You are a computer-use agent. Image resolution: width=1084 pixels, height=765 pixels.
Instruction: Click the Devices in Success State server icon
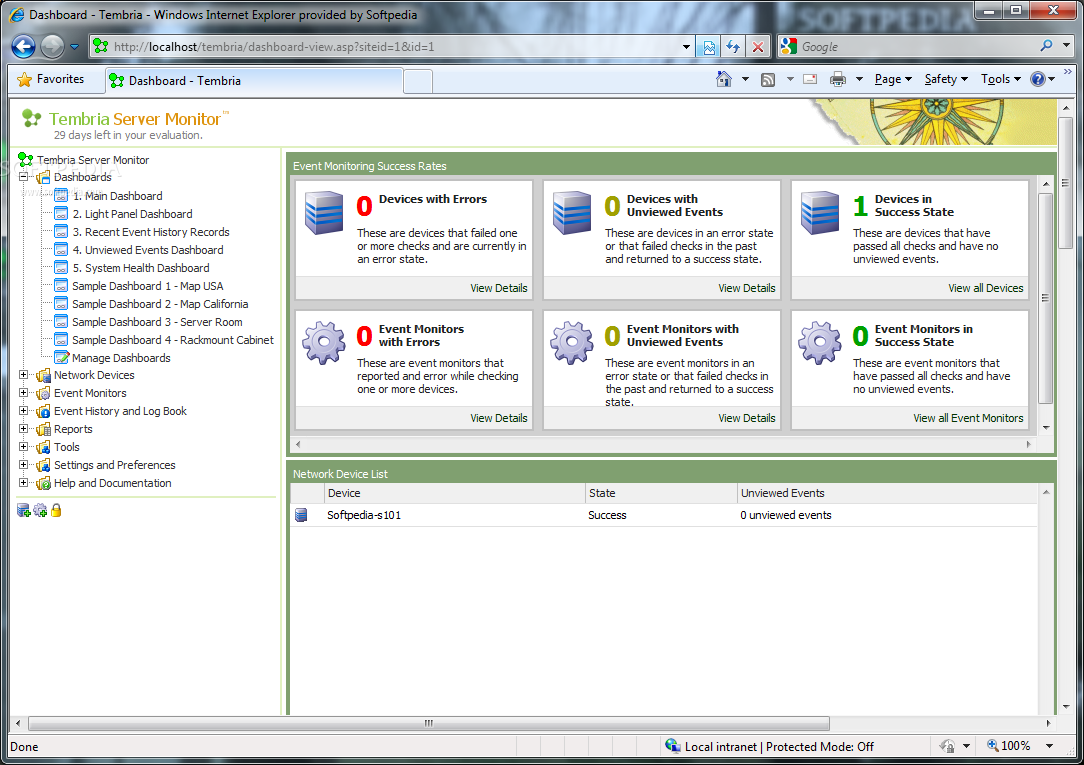[820, 212]
